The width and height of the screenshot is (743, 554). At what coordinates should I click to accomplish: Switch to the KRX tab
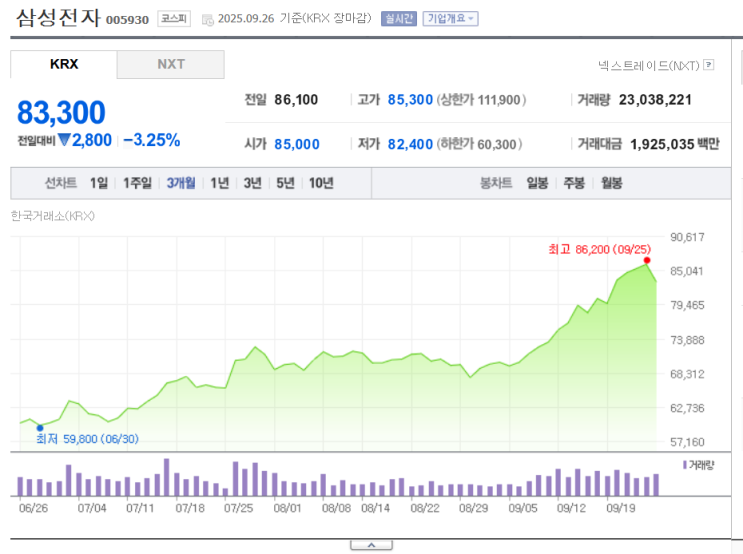(x=63, y=64)
